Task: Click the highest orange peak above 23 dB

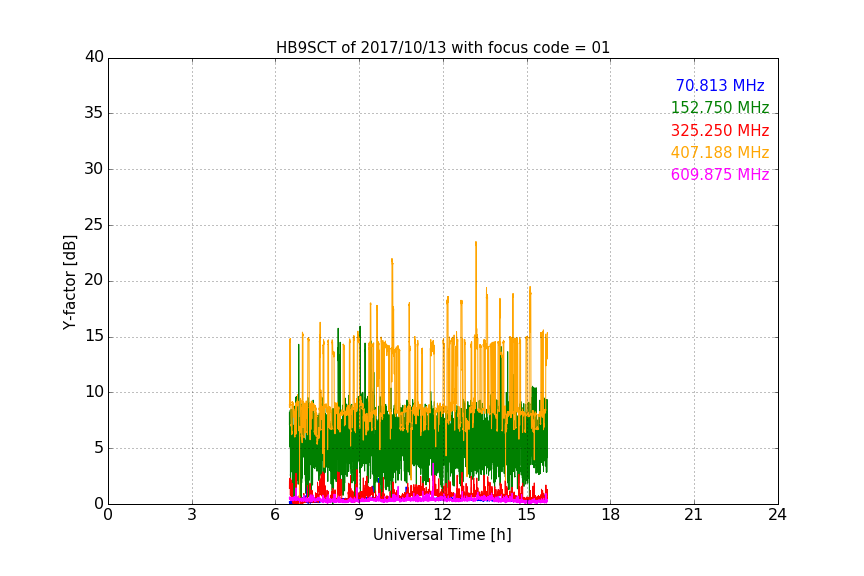Action: 476,243
